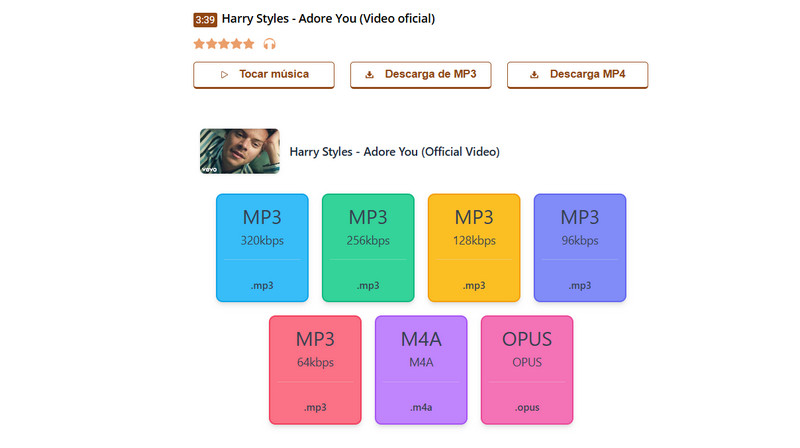Viewport: 800px width, 448px height.
Task: Choose the MP3 96kbps download card
Action: 580,247
